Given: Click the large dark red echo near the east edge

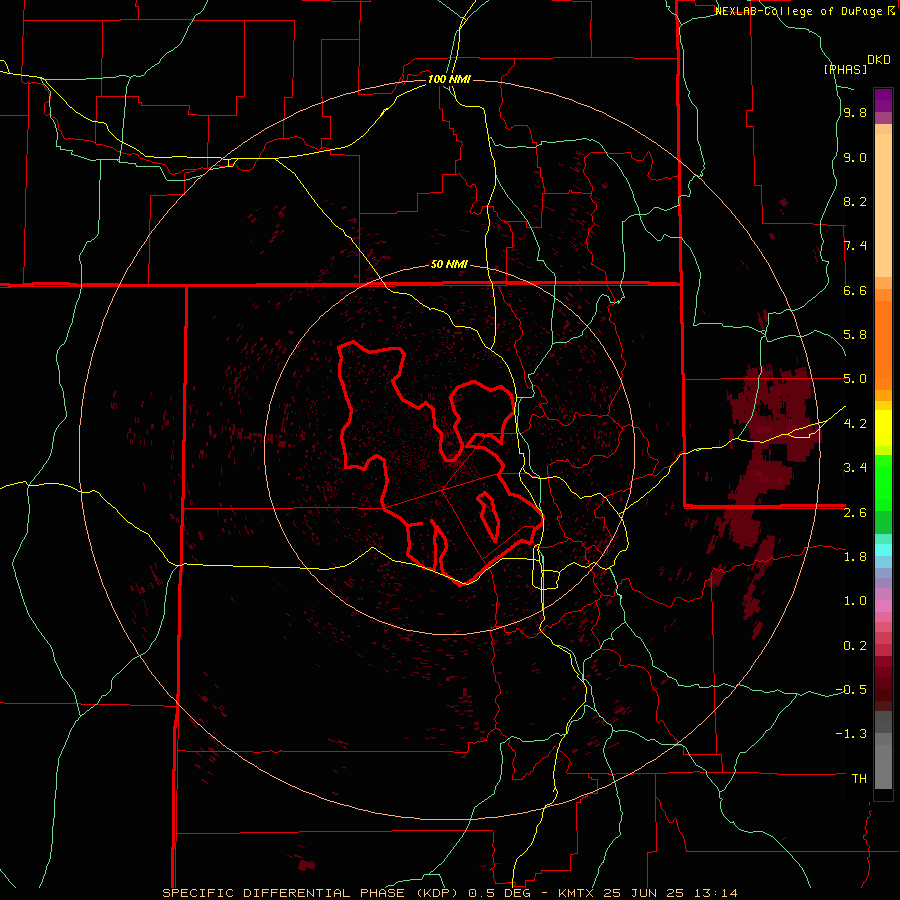Looking at the screenshot, I should click(x=769, y=453).
